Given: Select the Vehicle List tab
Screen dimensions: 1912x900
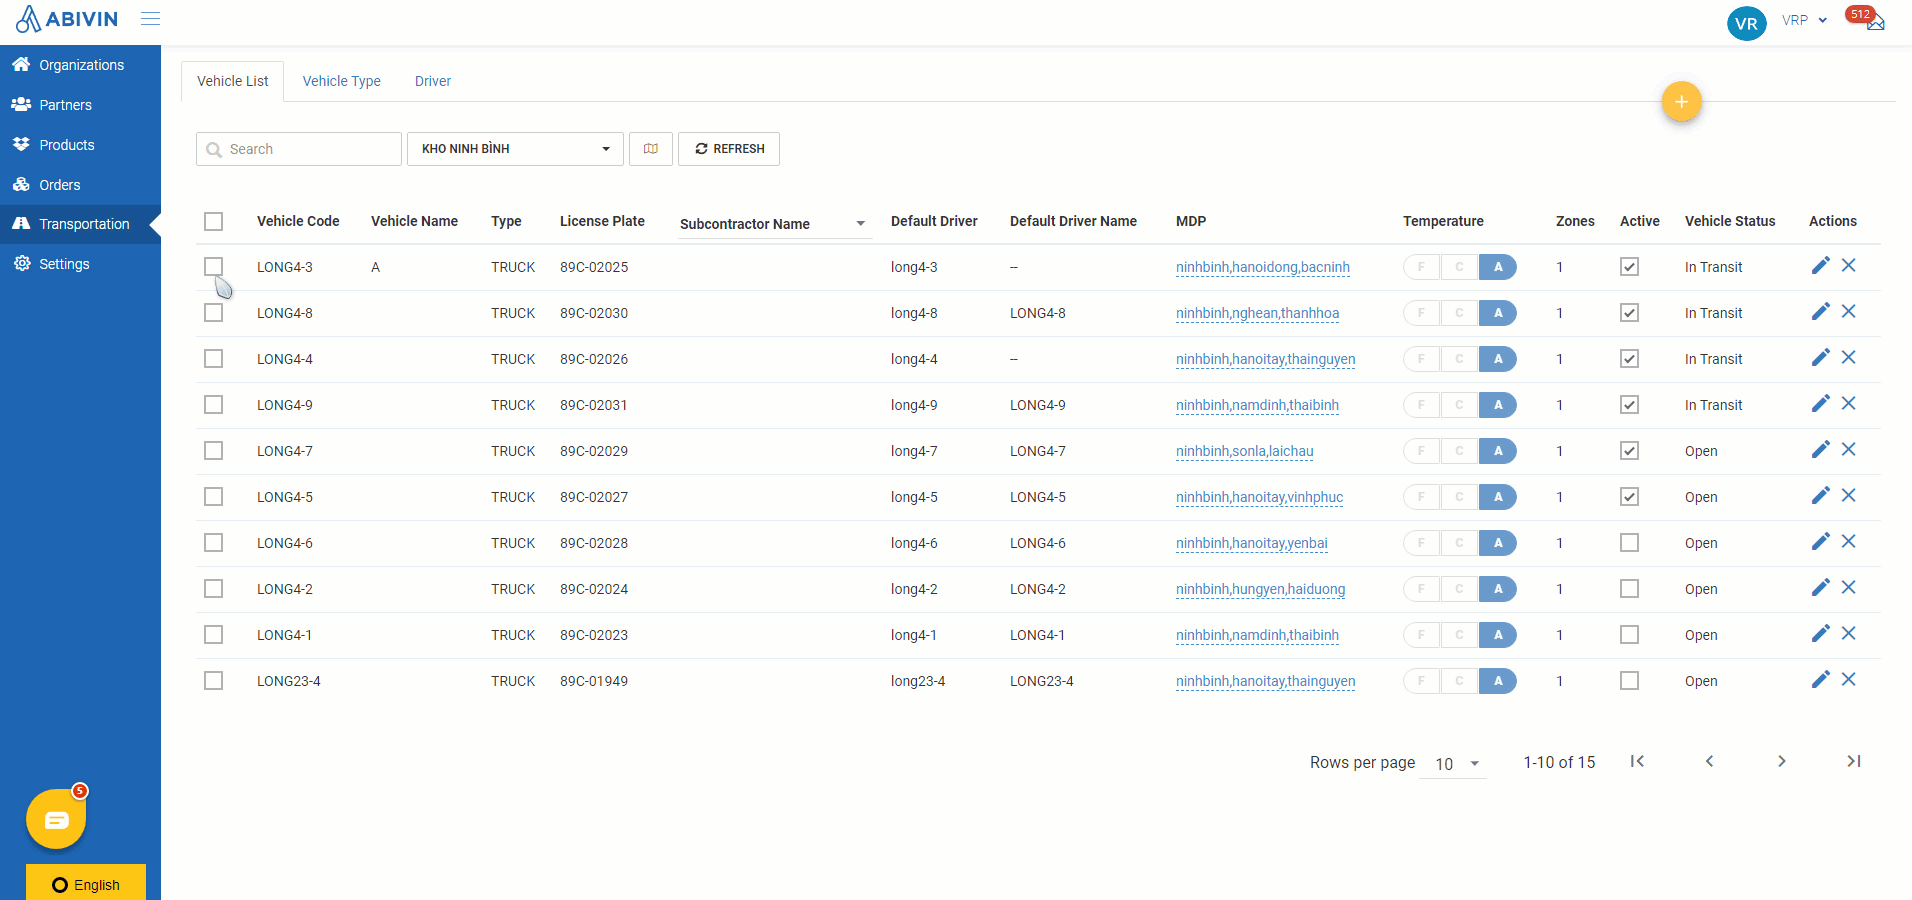Looking at the screenshot, I should coord(232,81).
